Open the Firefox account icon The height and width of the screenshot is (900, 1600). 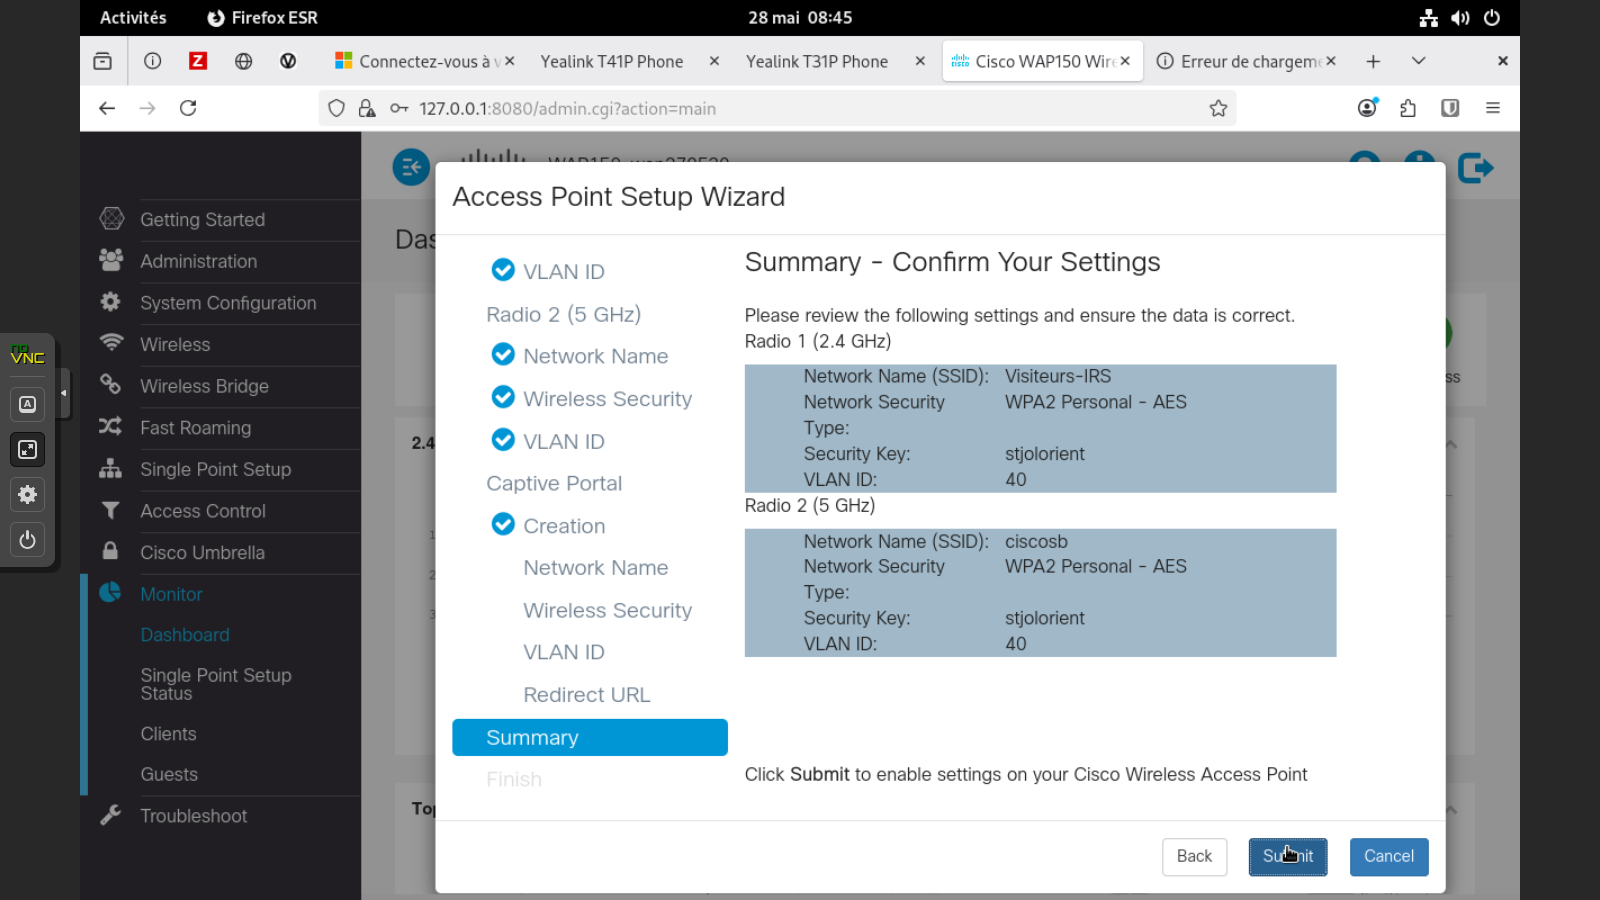(x=1367, y=108)
